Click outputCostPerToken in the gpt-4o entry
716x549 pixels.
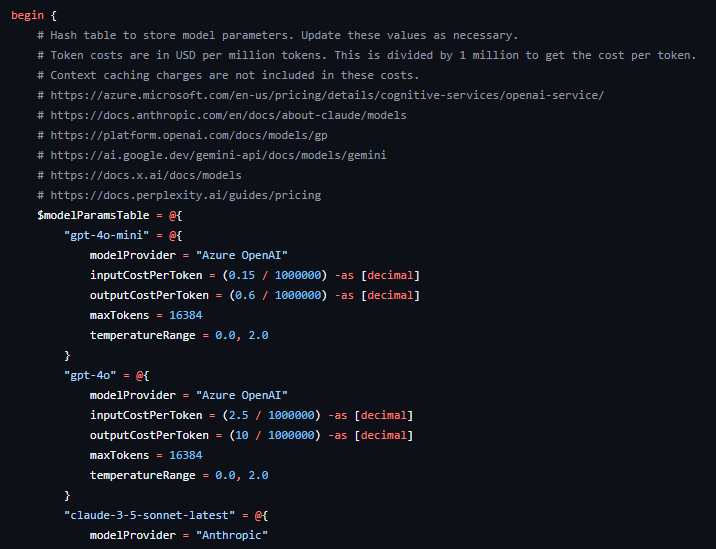tap(149, 435)
